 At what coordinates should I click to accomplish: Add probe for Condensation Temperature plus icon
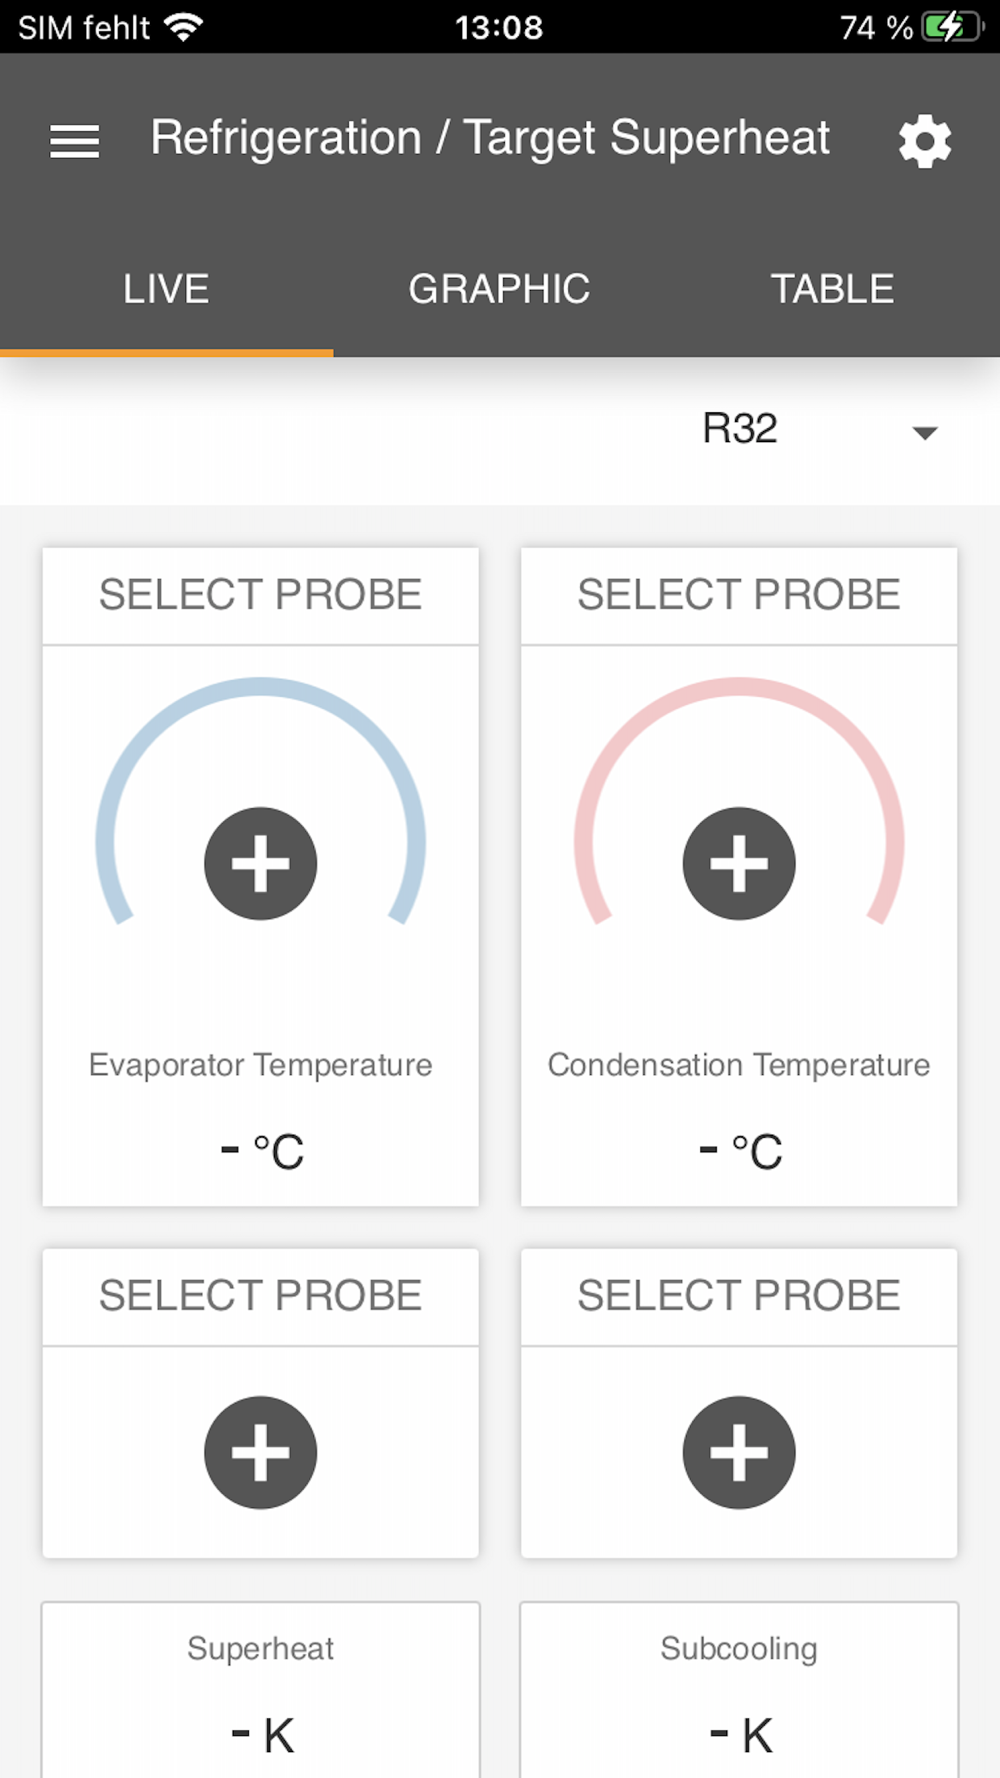[x=739, y=863]
